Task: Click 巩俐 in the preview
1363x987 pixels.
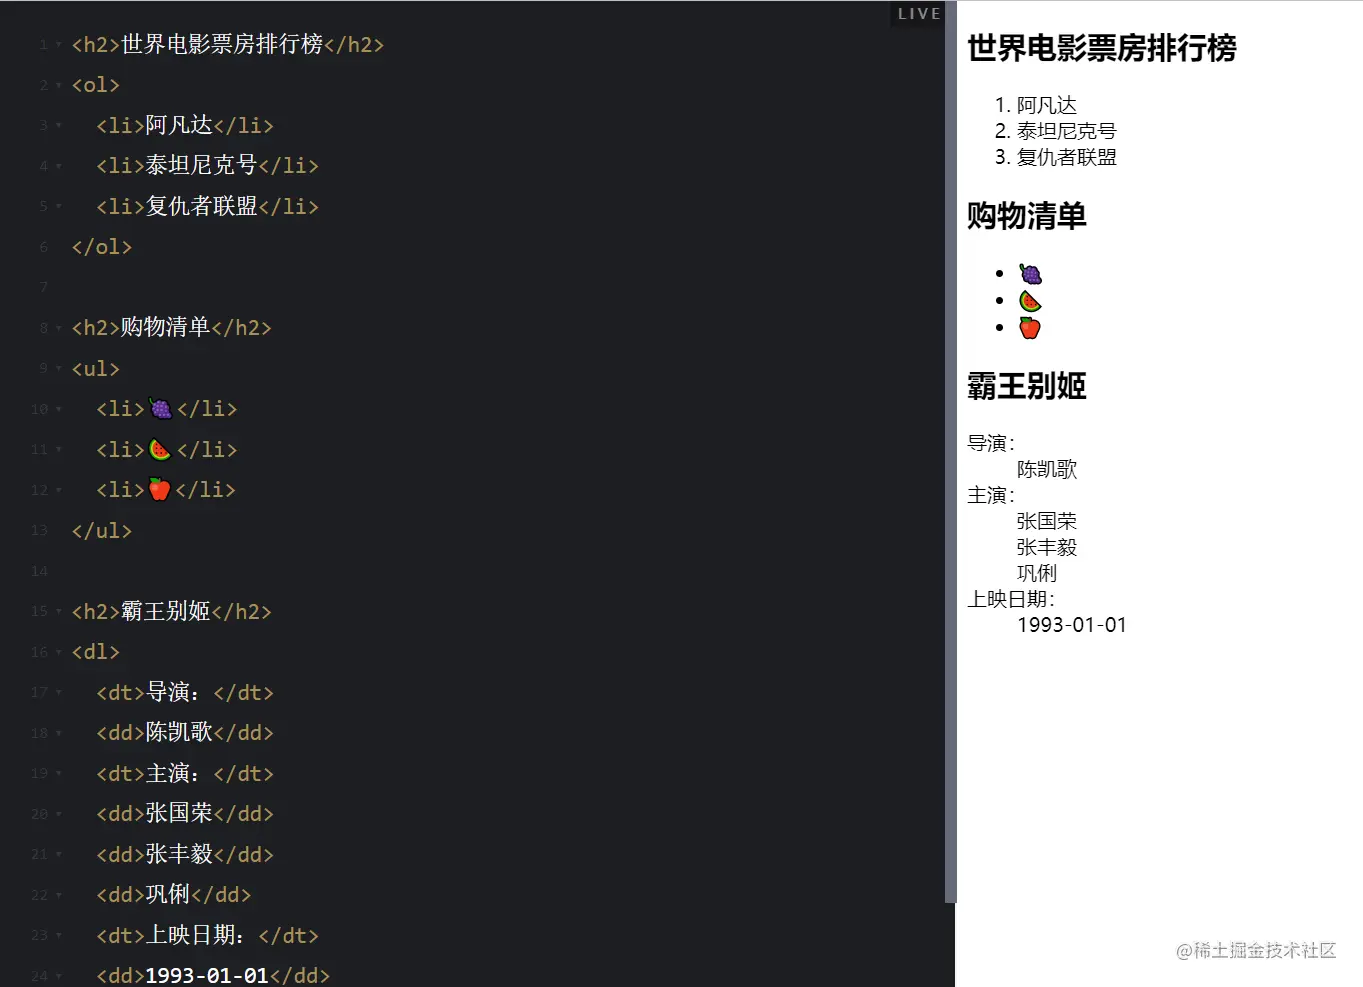Action: click(1037, 573)
